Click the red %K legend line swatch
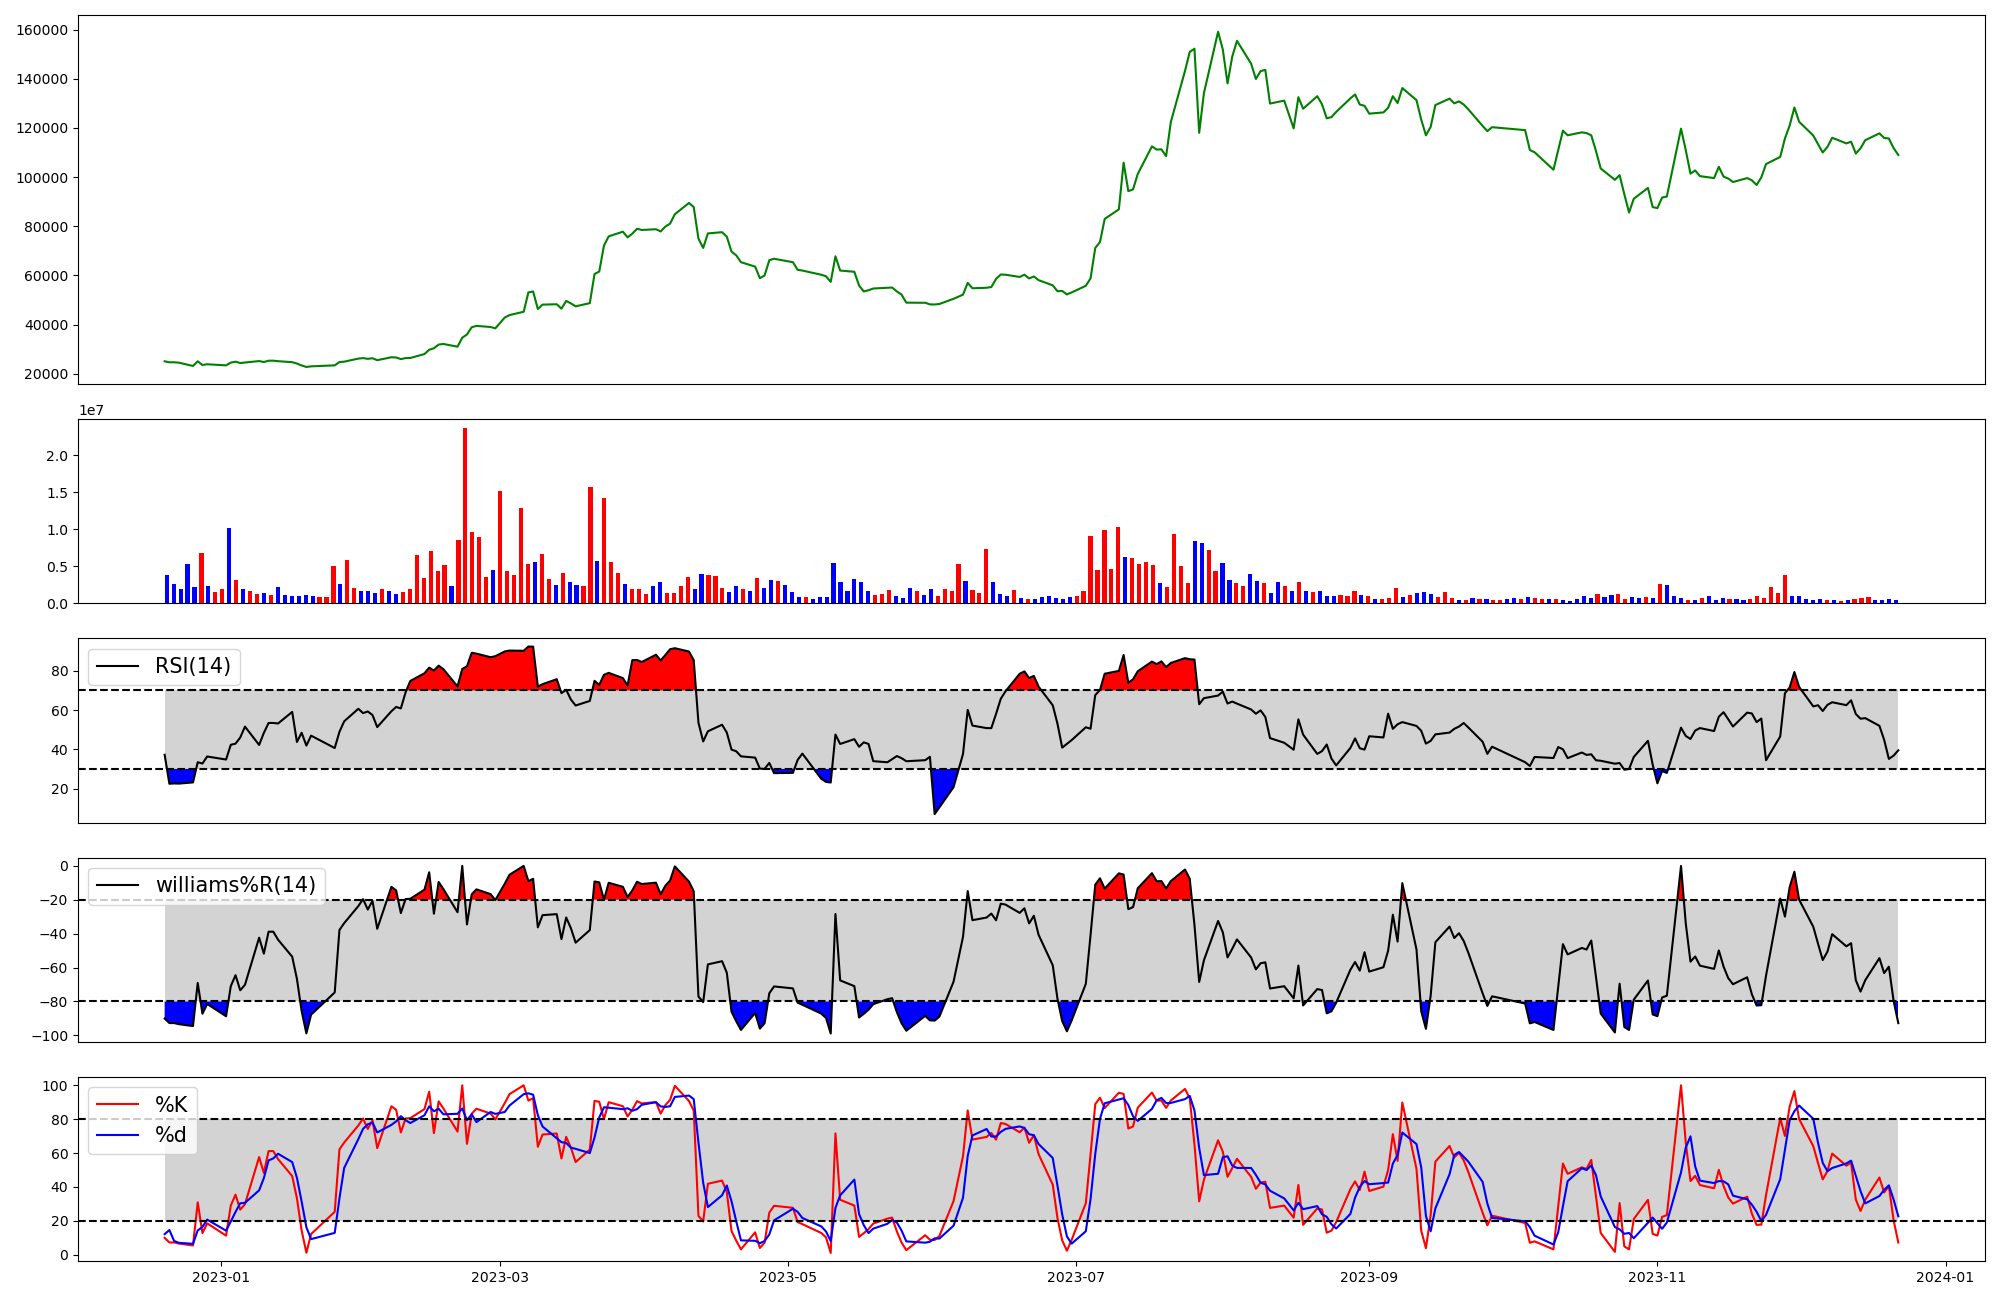2000x1300 pixels. point(117,1105)
